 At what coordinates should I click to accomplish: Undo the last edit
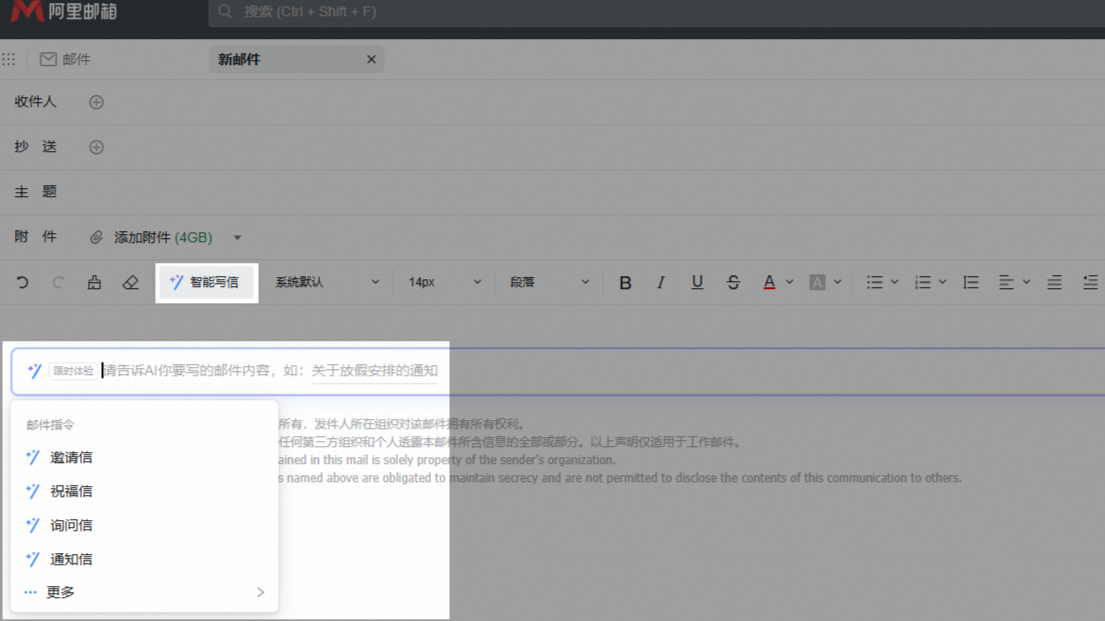click(x=23, y=282)
